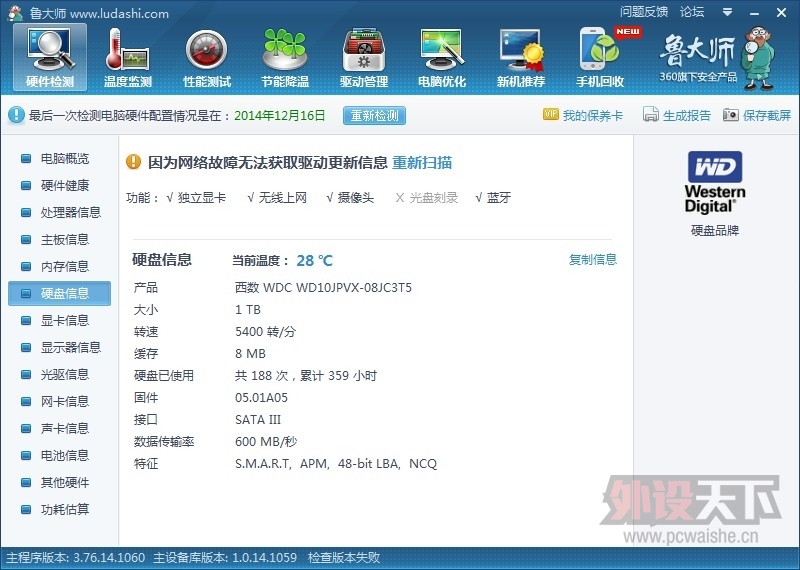Select 硬盘信息 in sidebar
This screenshot has width=800, height=570.
click(59, 293)
